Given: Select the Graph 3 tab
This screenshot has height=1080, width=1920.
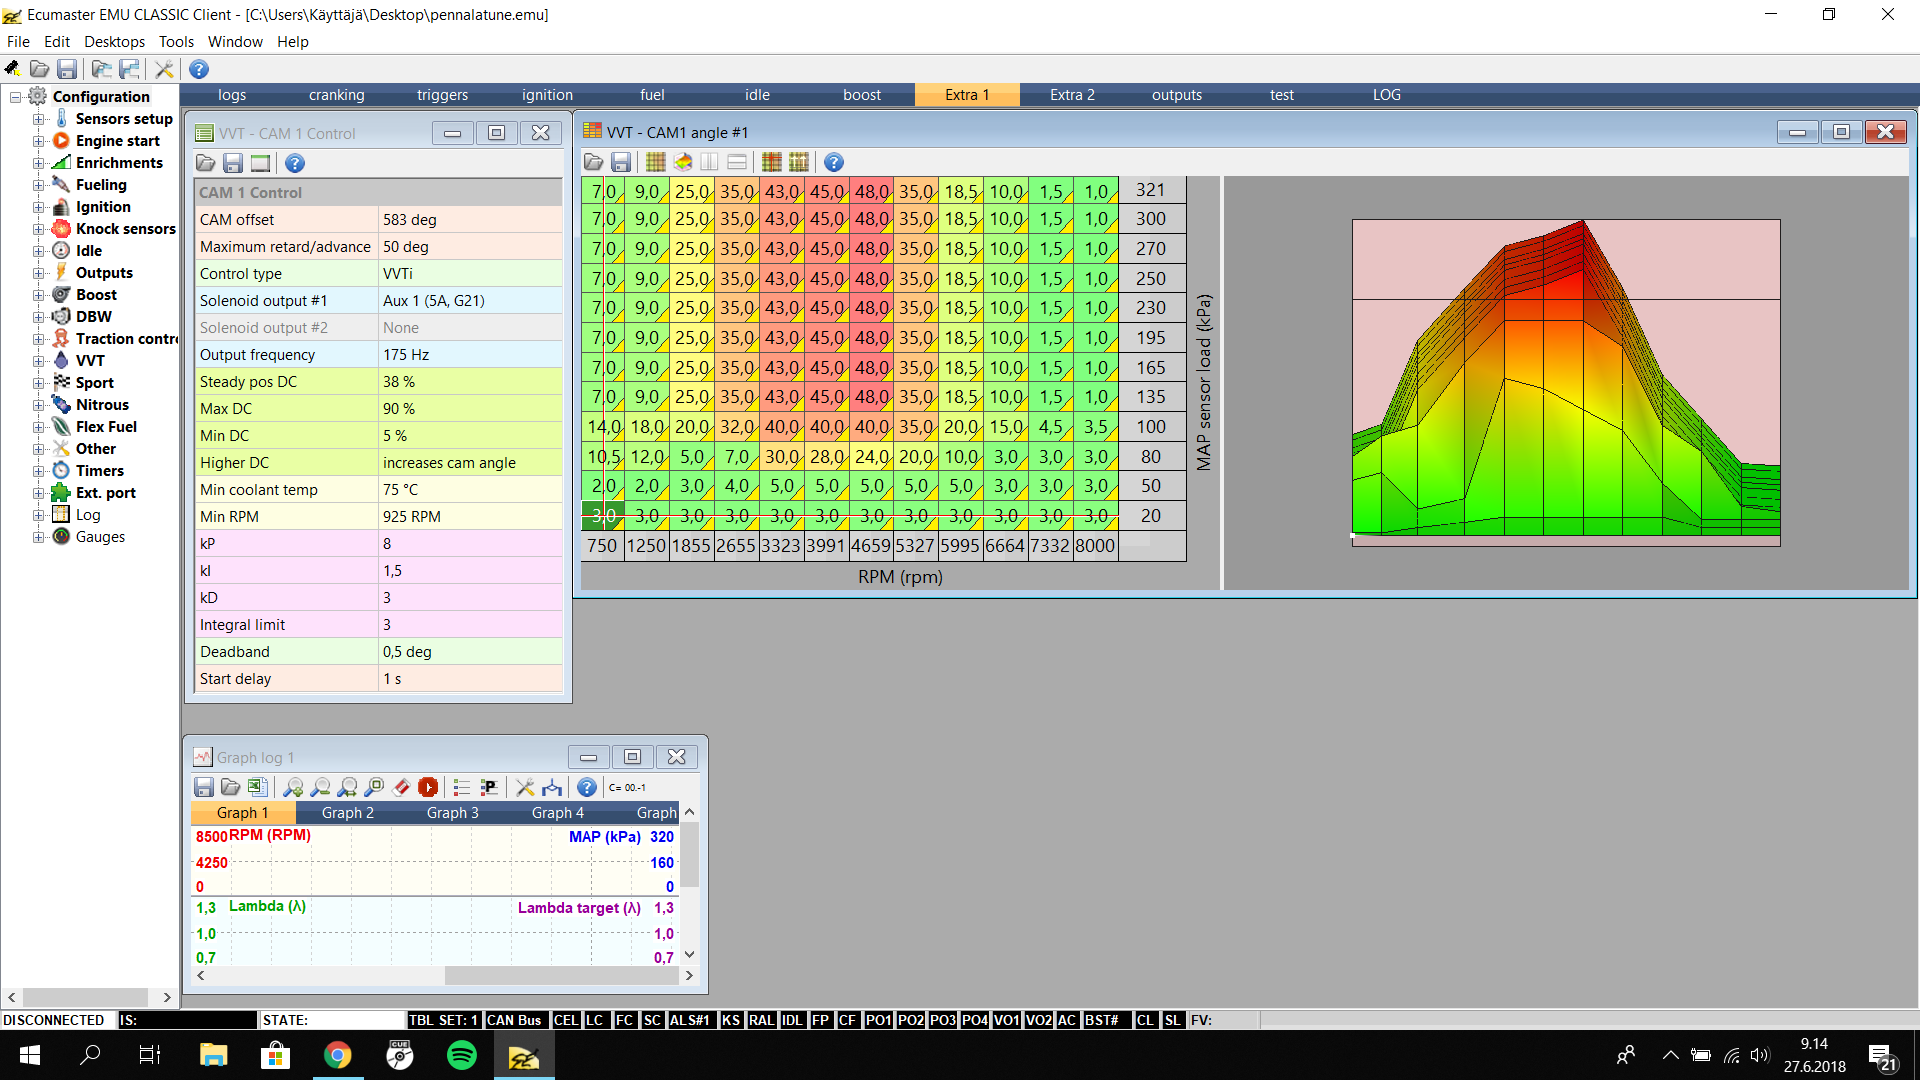Looking at the screenshot, I should click(x=452, y=813).
